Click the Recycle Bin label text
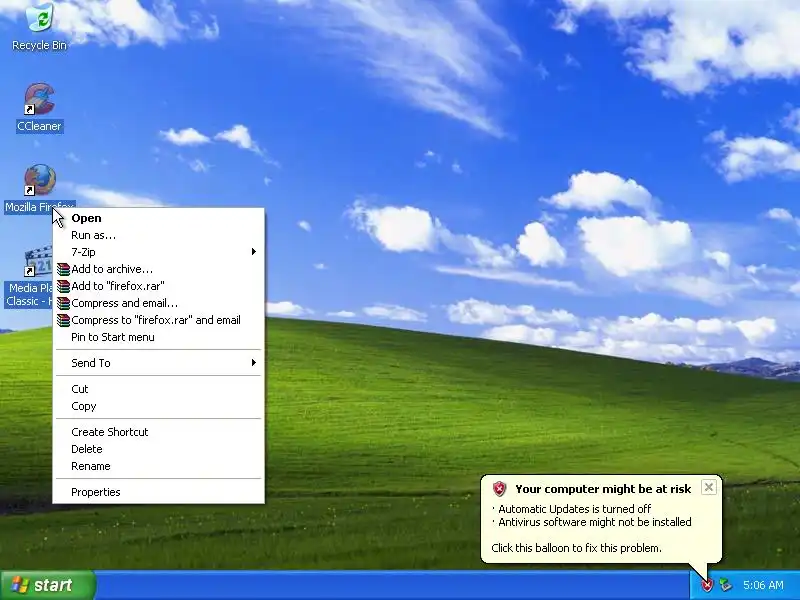This screenshot has height=600, width=800. [39, 45]
